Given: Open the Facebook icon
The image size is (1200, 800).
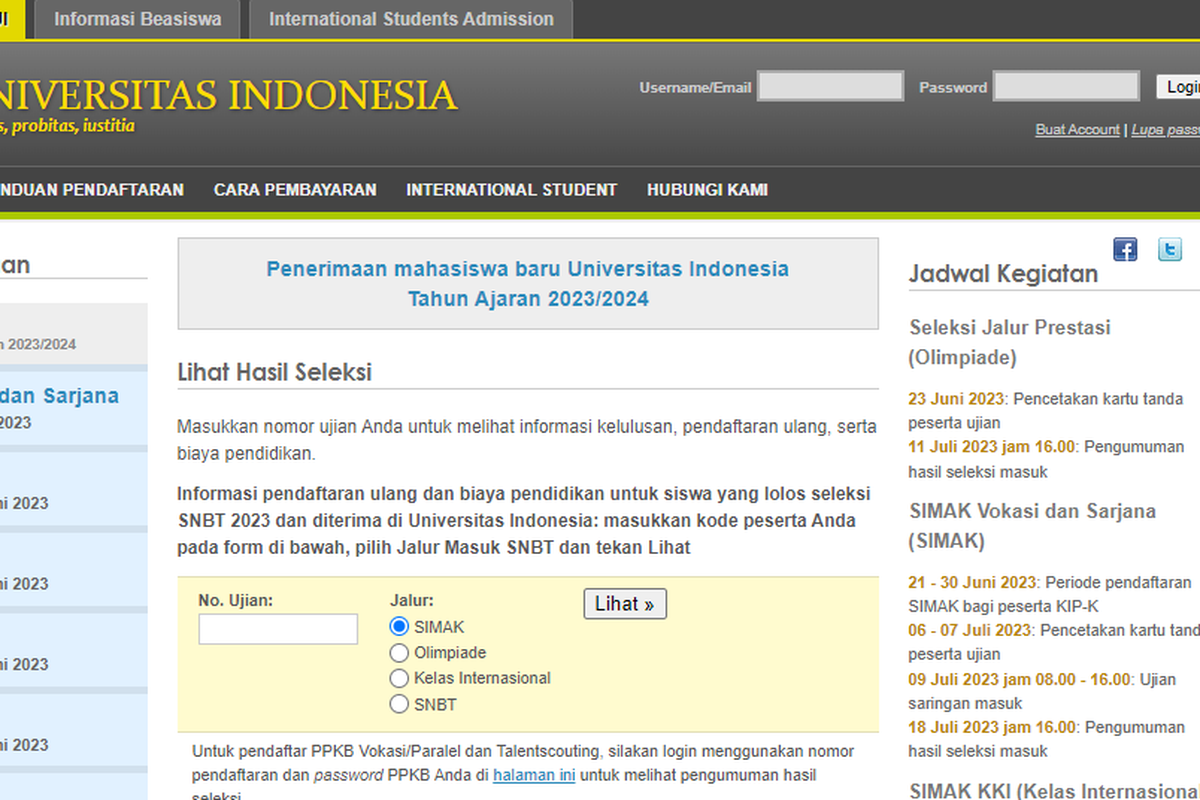Looking at the screenshot, I should click(x=1124, y=249).
